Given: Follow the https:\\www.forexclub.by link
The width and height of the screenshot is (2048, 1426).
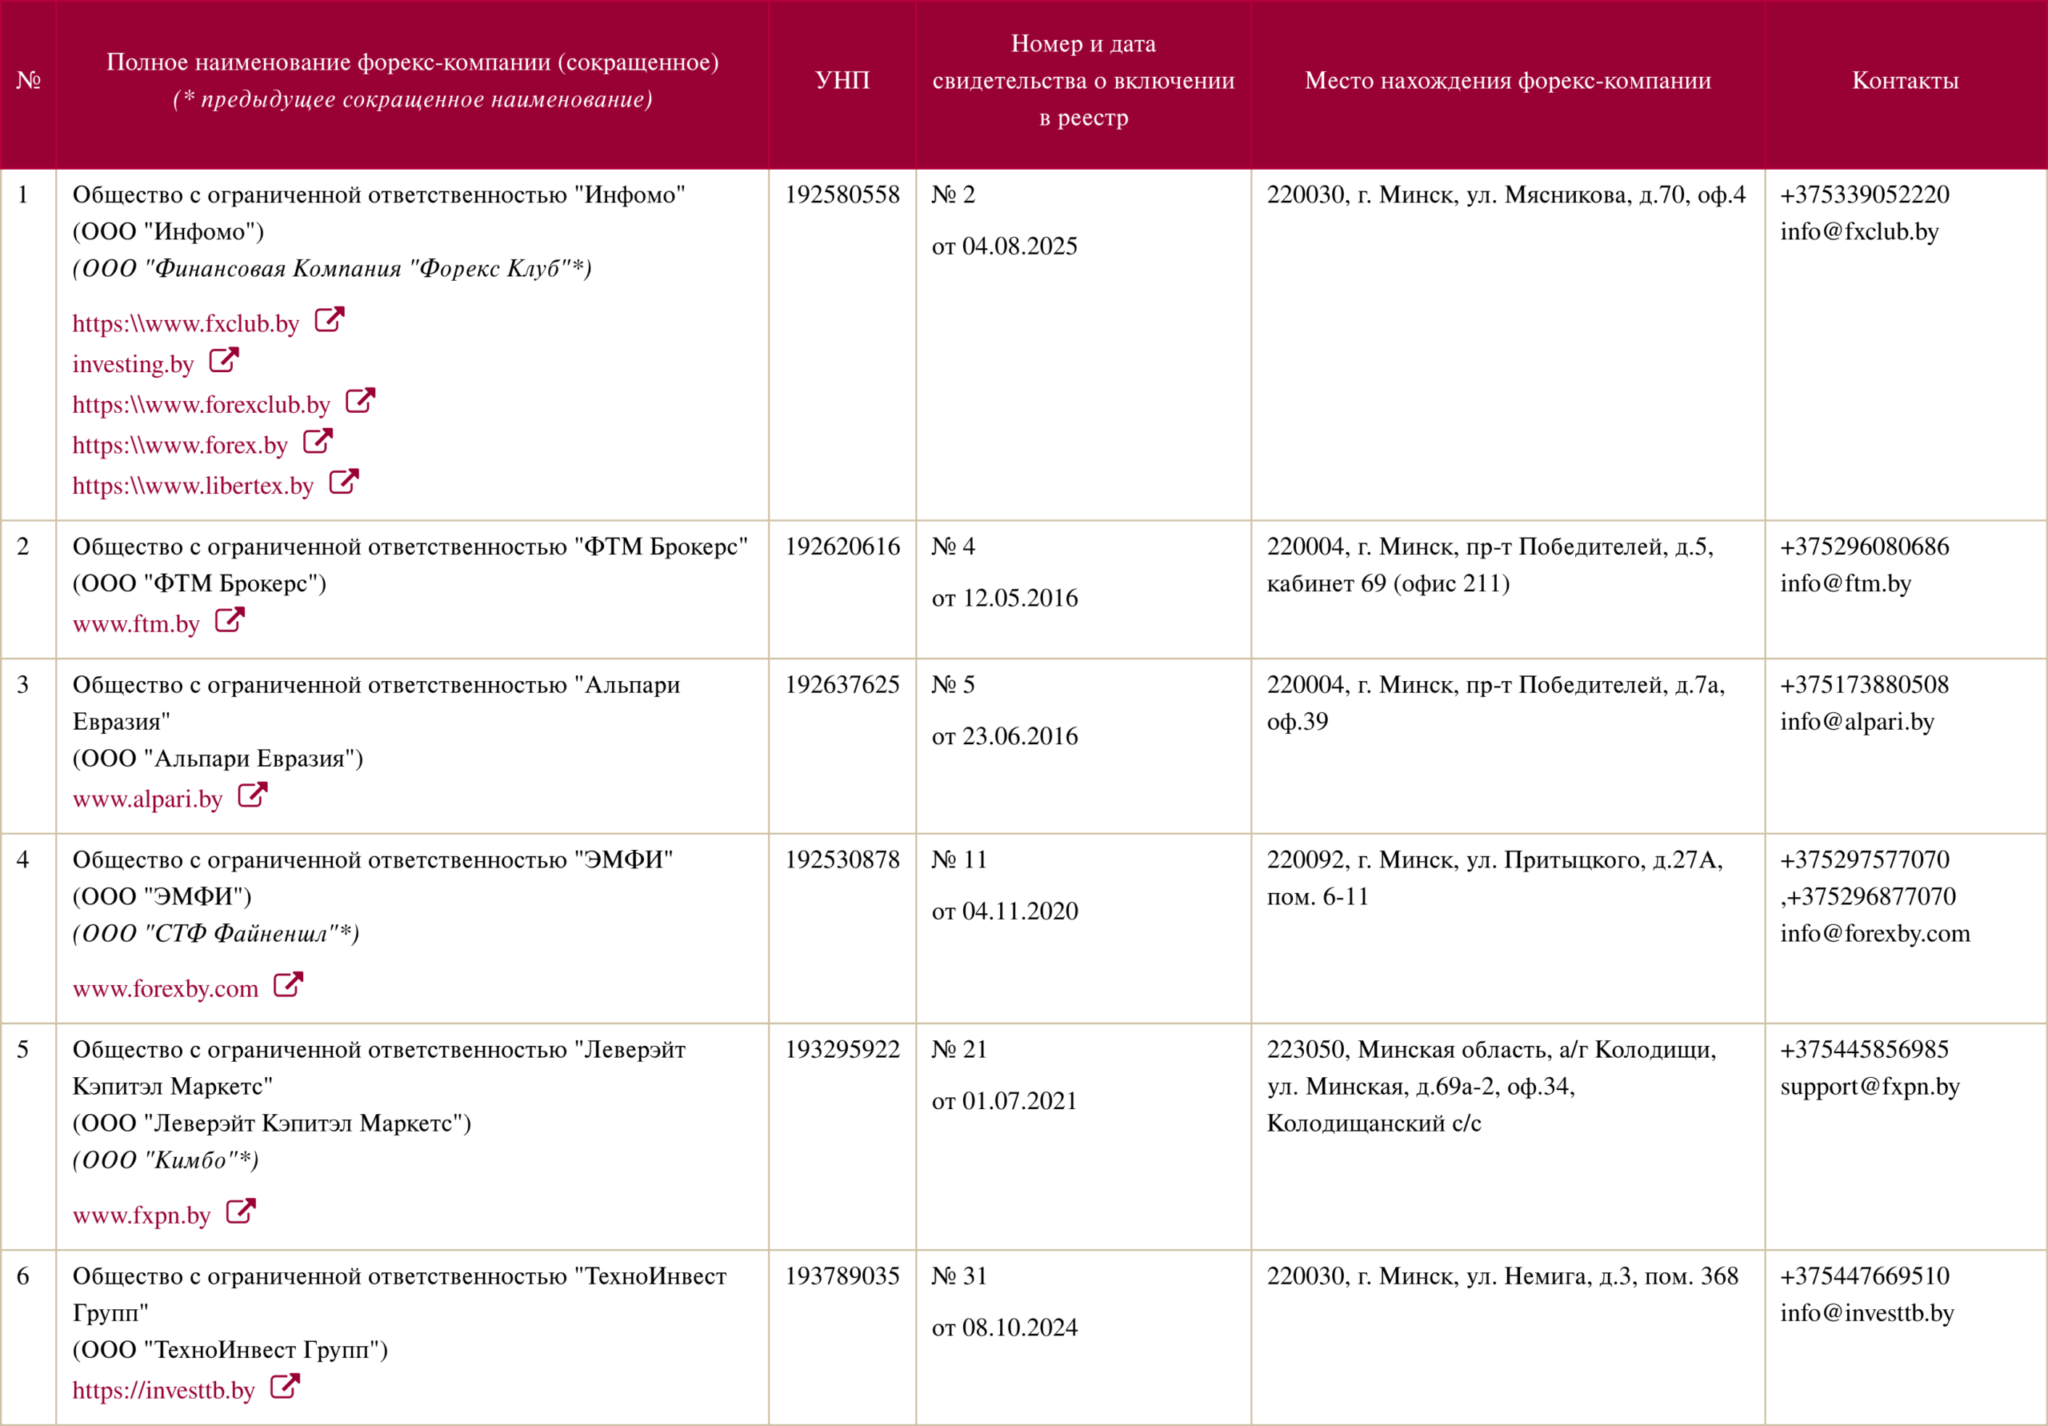Looking at the screenshot, I should [x=201, y=405].
